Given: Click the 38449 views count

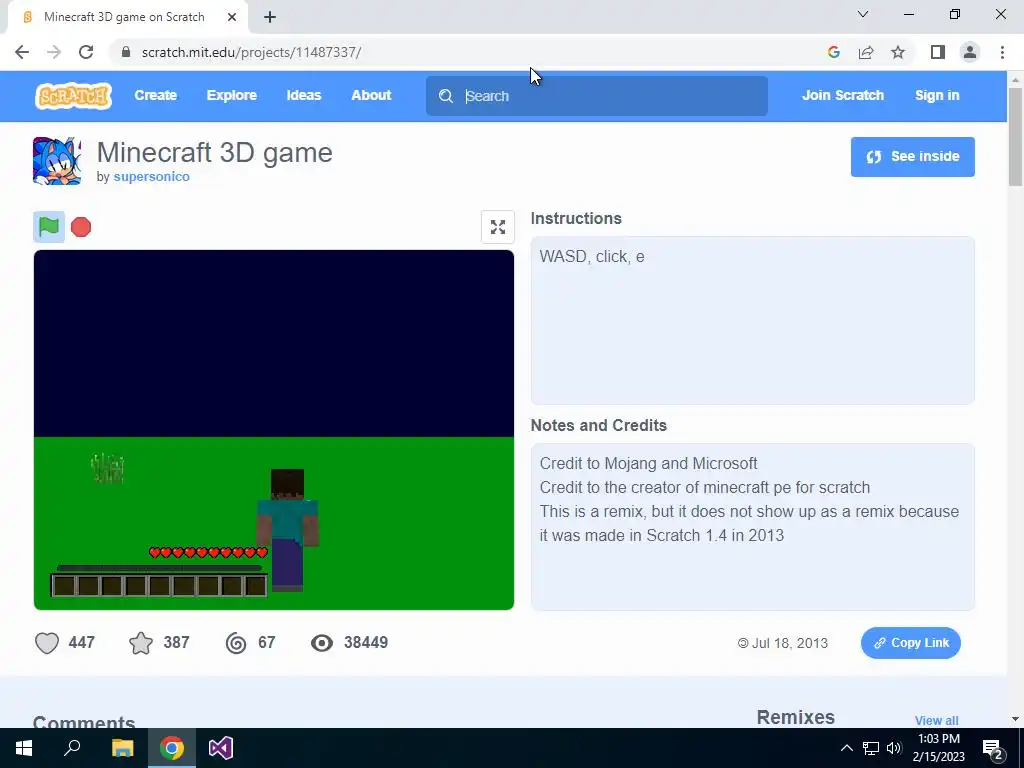Looking at the screenshot, I should [366, 643].
